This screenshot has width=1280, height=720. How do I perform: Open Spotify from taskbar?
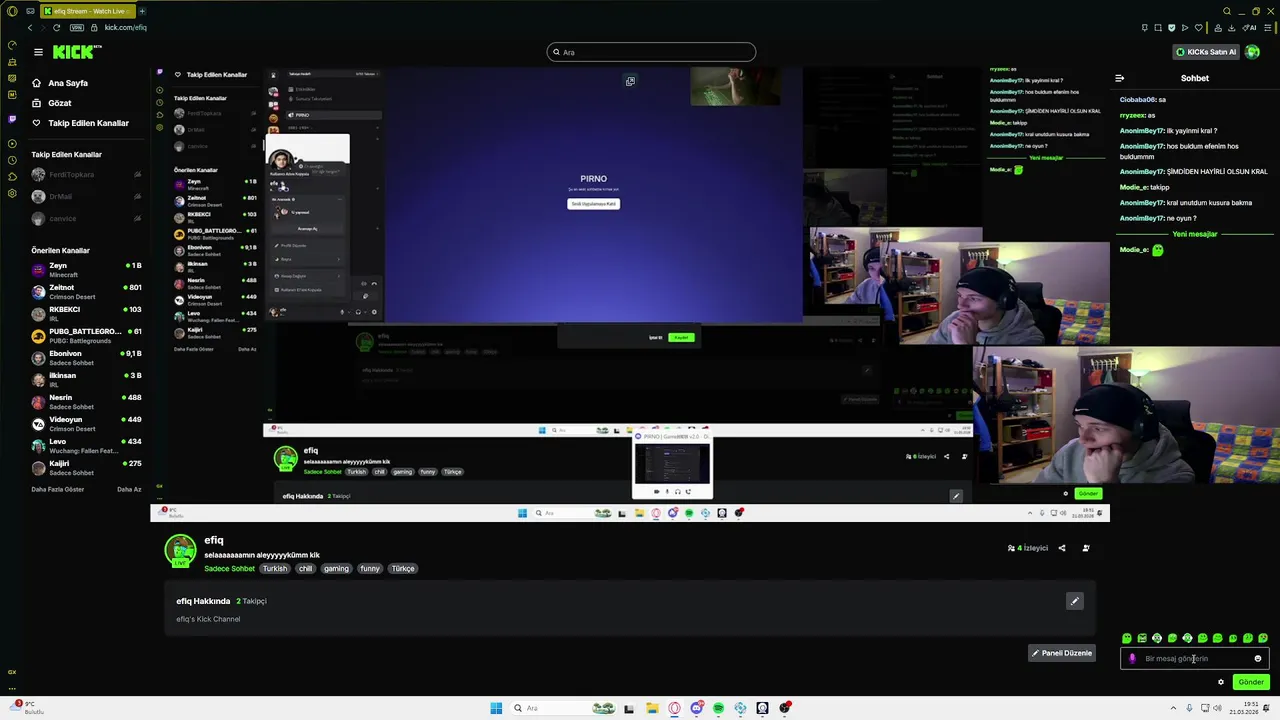click(x=718, y=708)
